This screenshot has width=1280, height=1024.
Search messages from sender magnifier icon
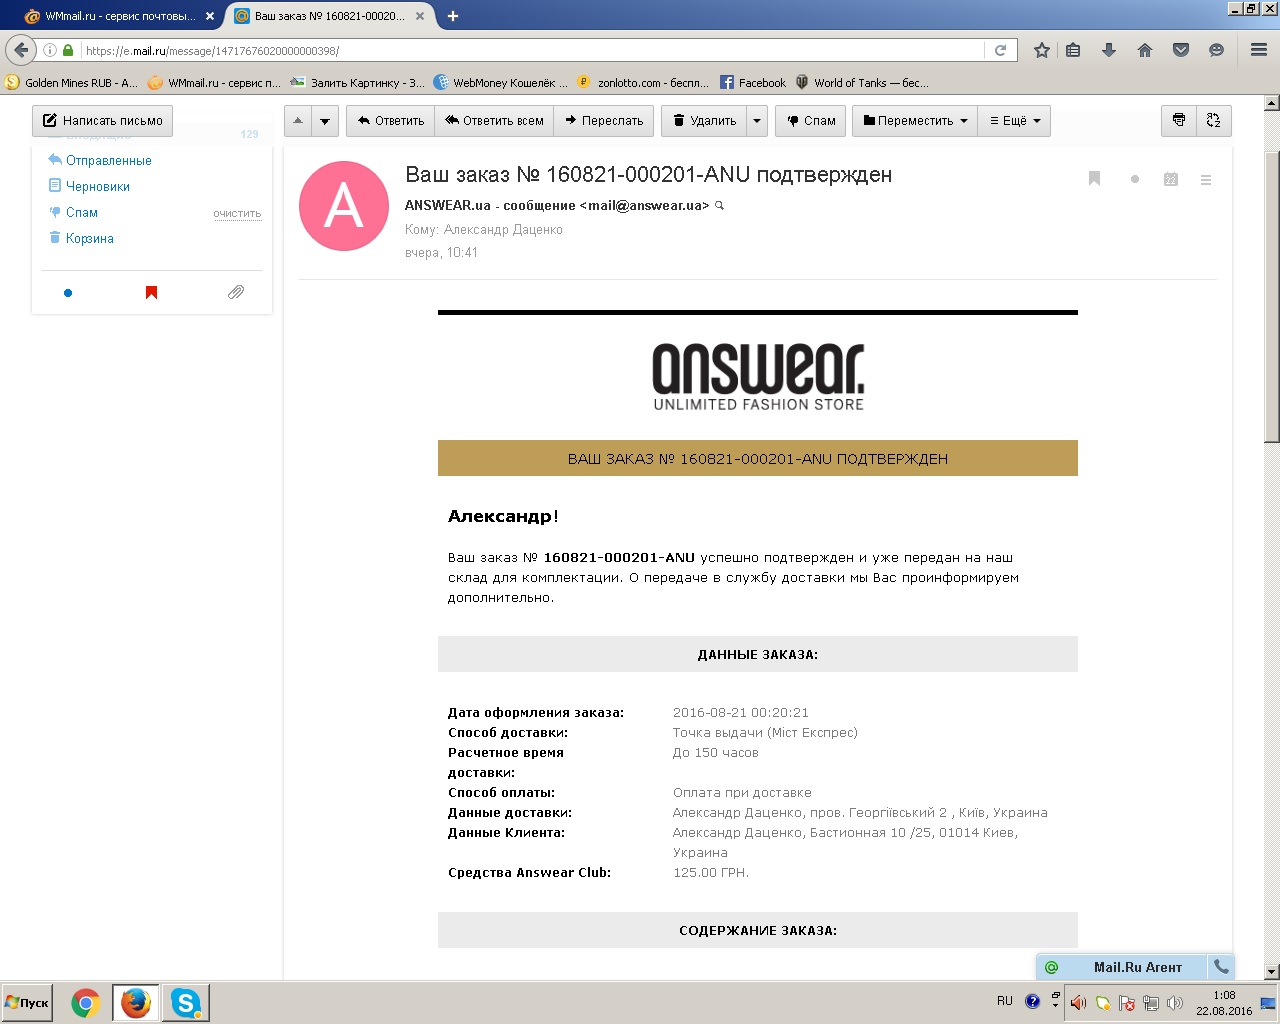pyautogui.click(x=719, y=206)
